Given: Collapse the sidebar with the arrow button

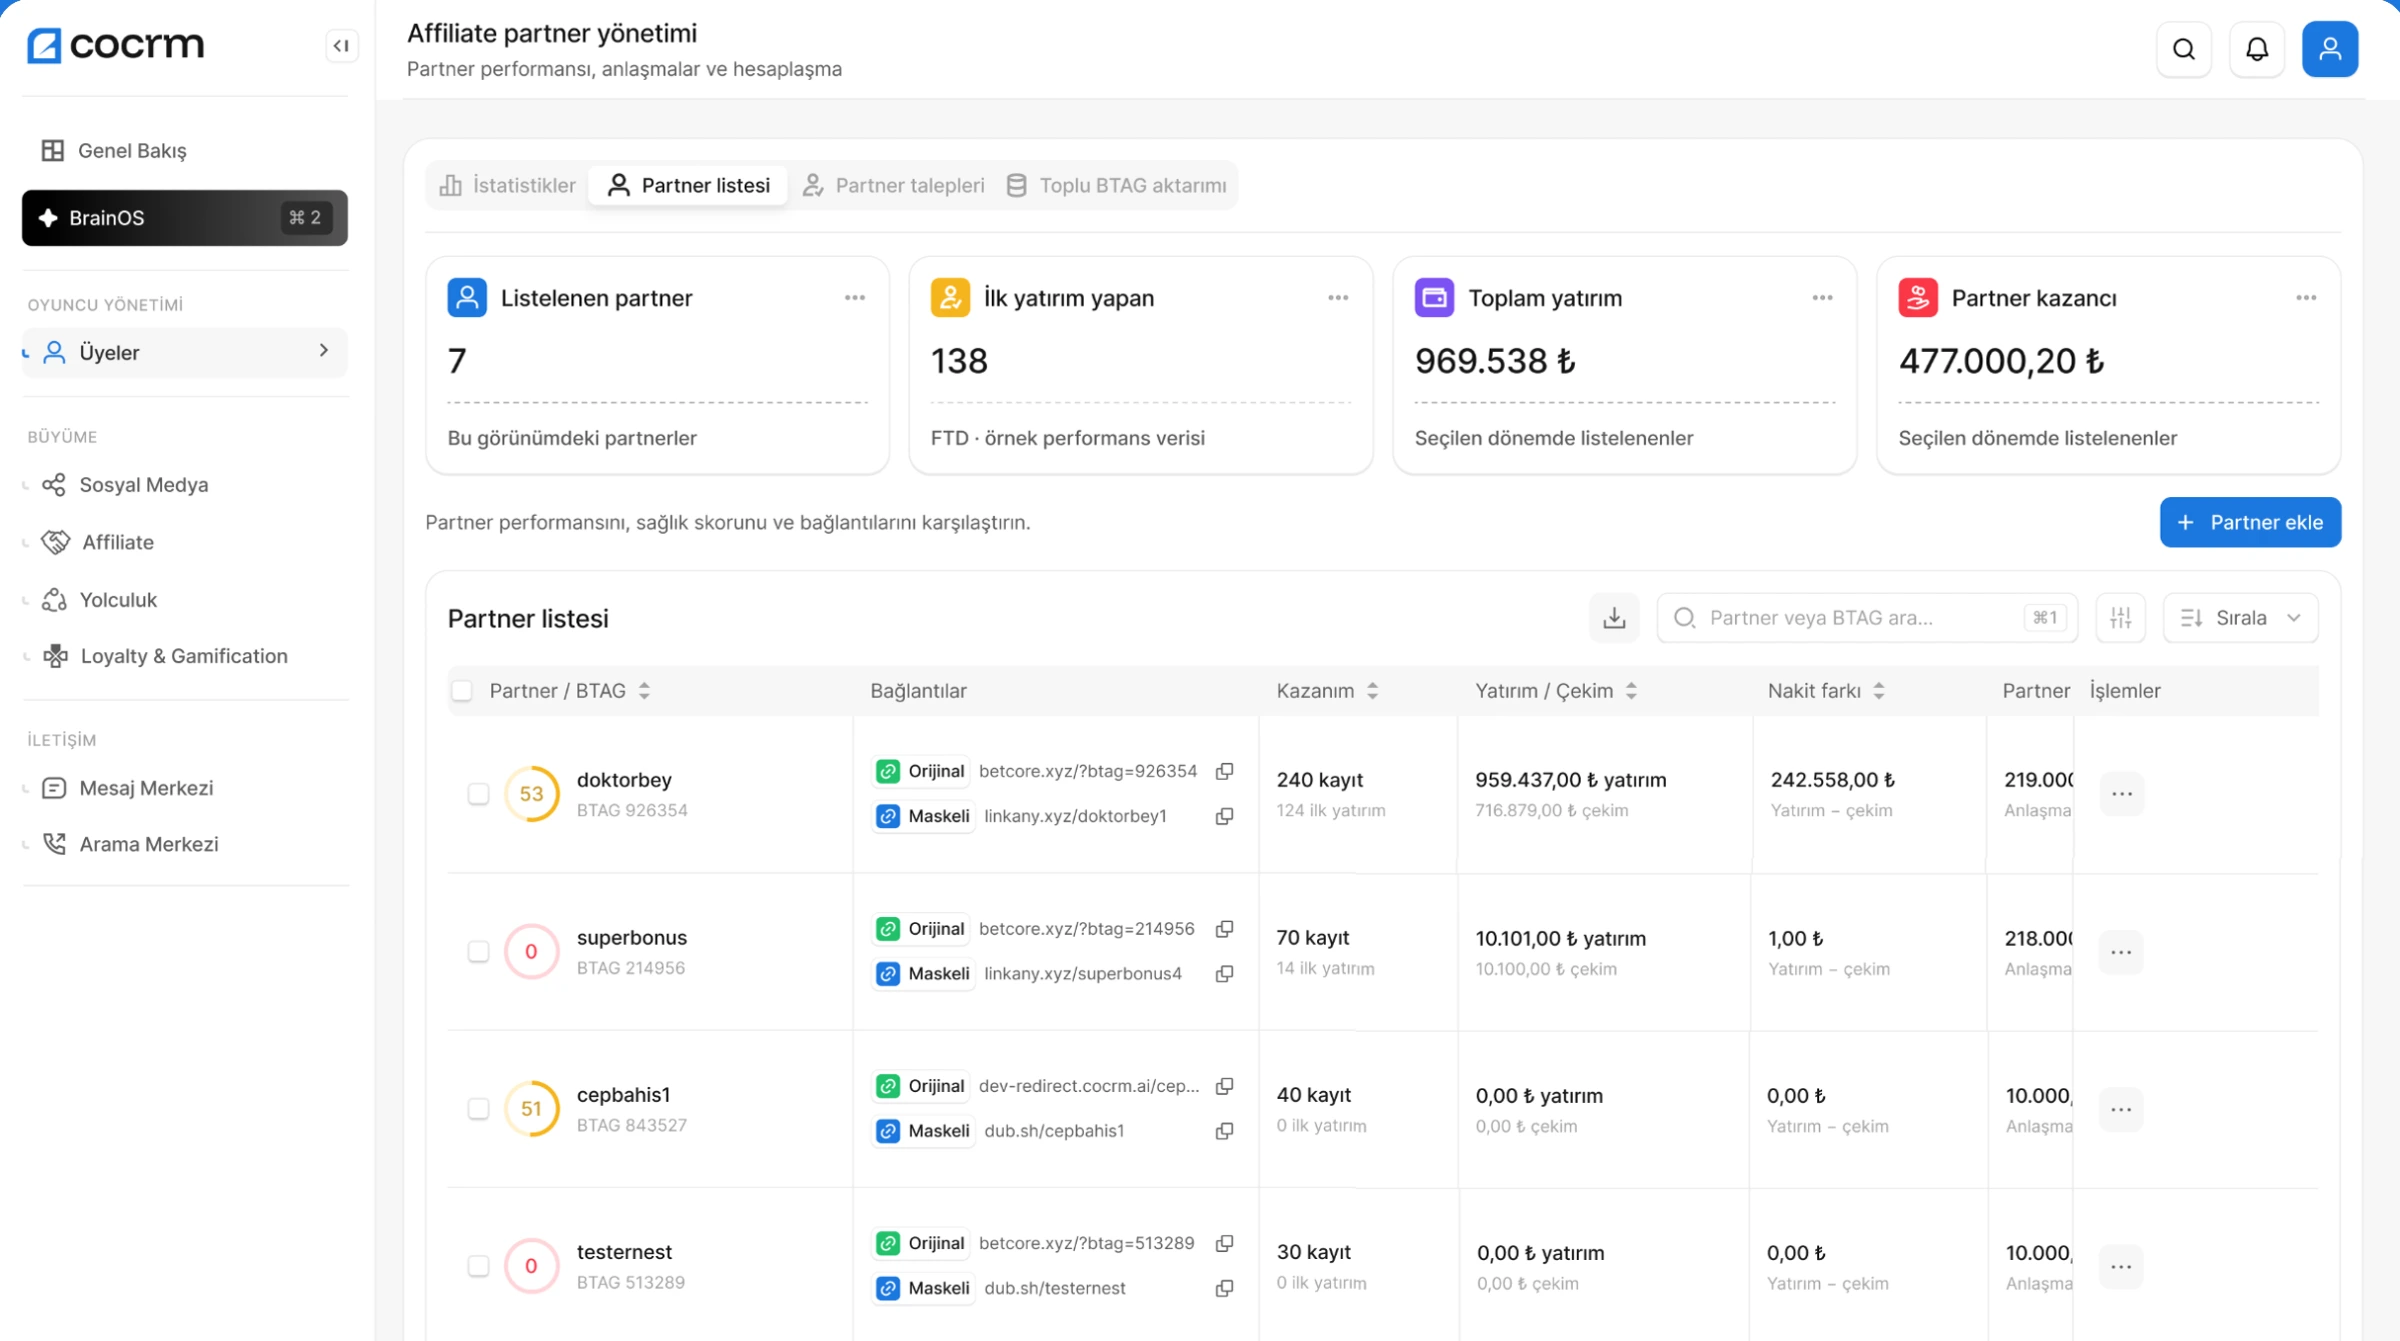Looking at the screenshot, I should click(x=341, y=46).
